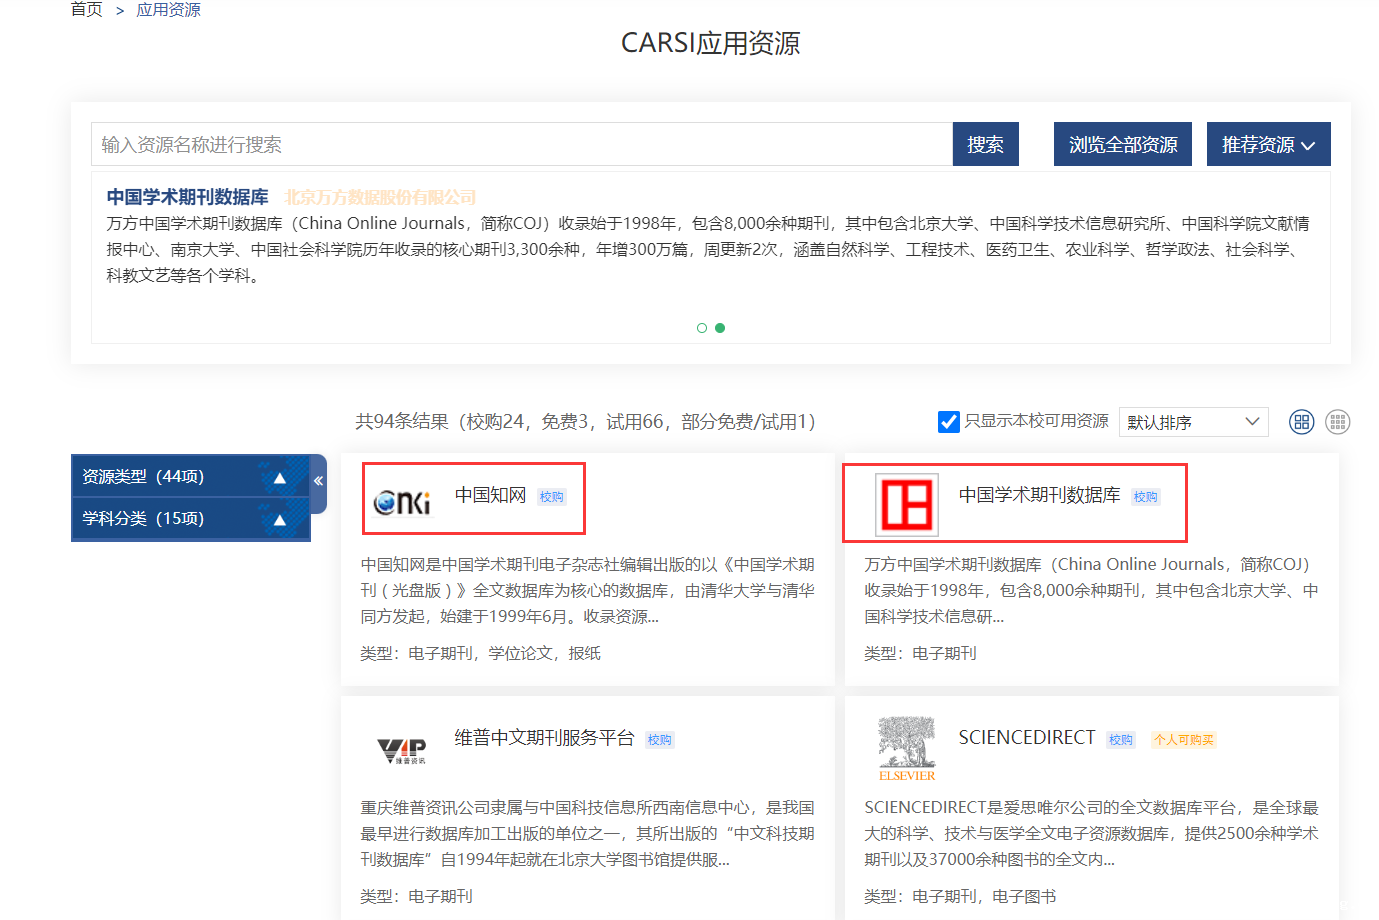The height and width of the screenshot is (920, 1379).
Task: Click the VIP 维普资讯 logo
Action: coord(402,750)
